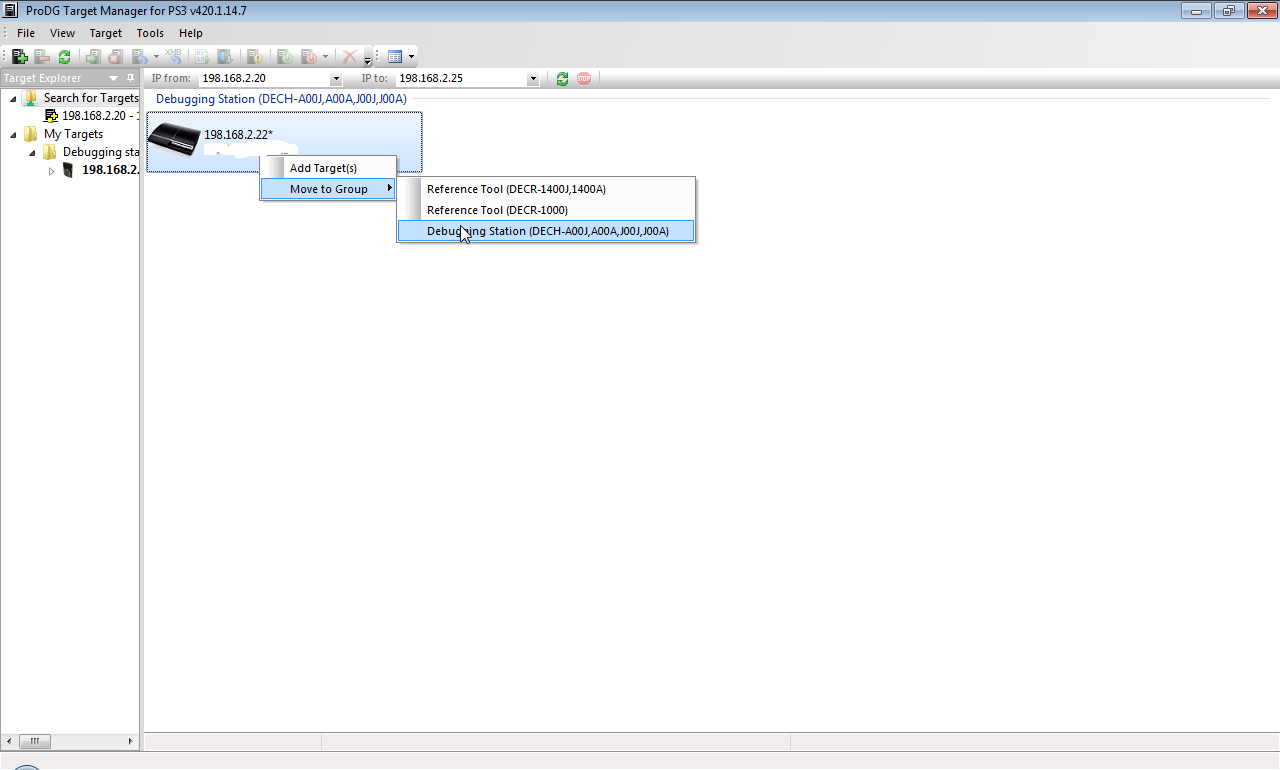The width and height of the screenshot is (1280, 770).
Task: Expand the bold 198.168.2 target node
Action: pos(51,171)
